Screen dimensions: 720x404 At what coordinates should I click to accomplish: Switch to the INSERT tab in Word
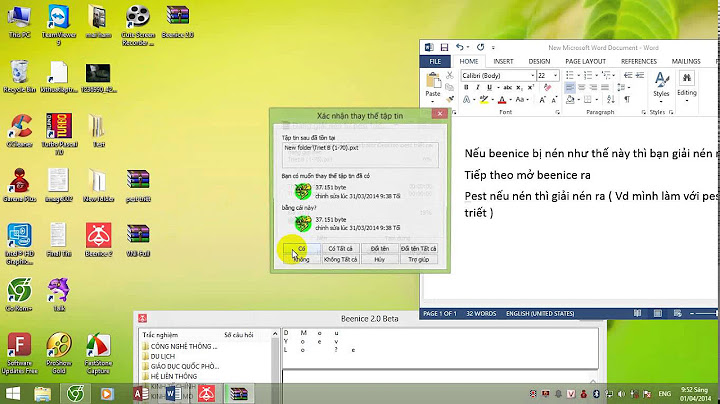[503, 61]
